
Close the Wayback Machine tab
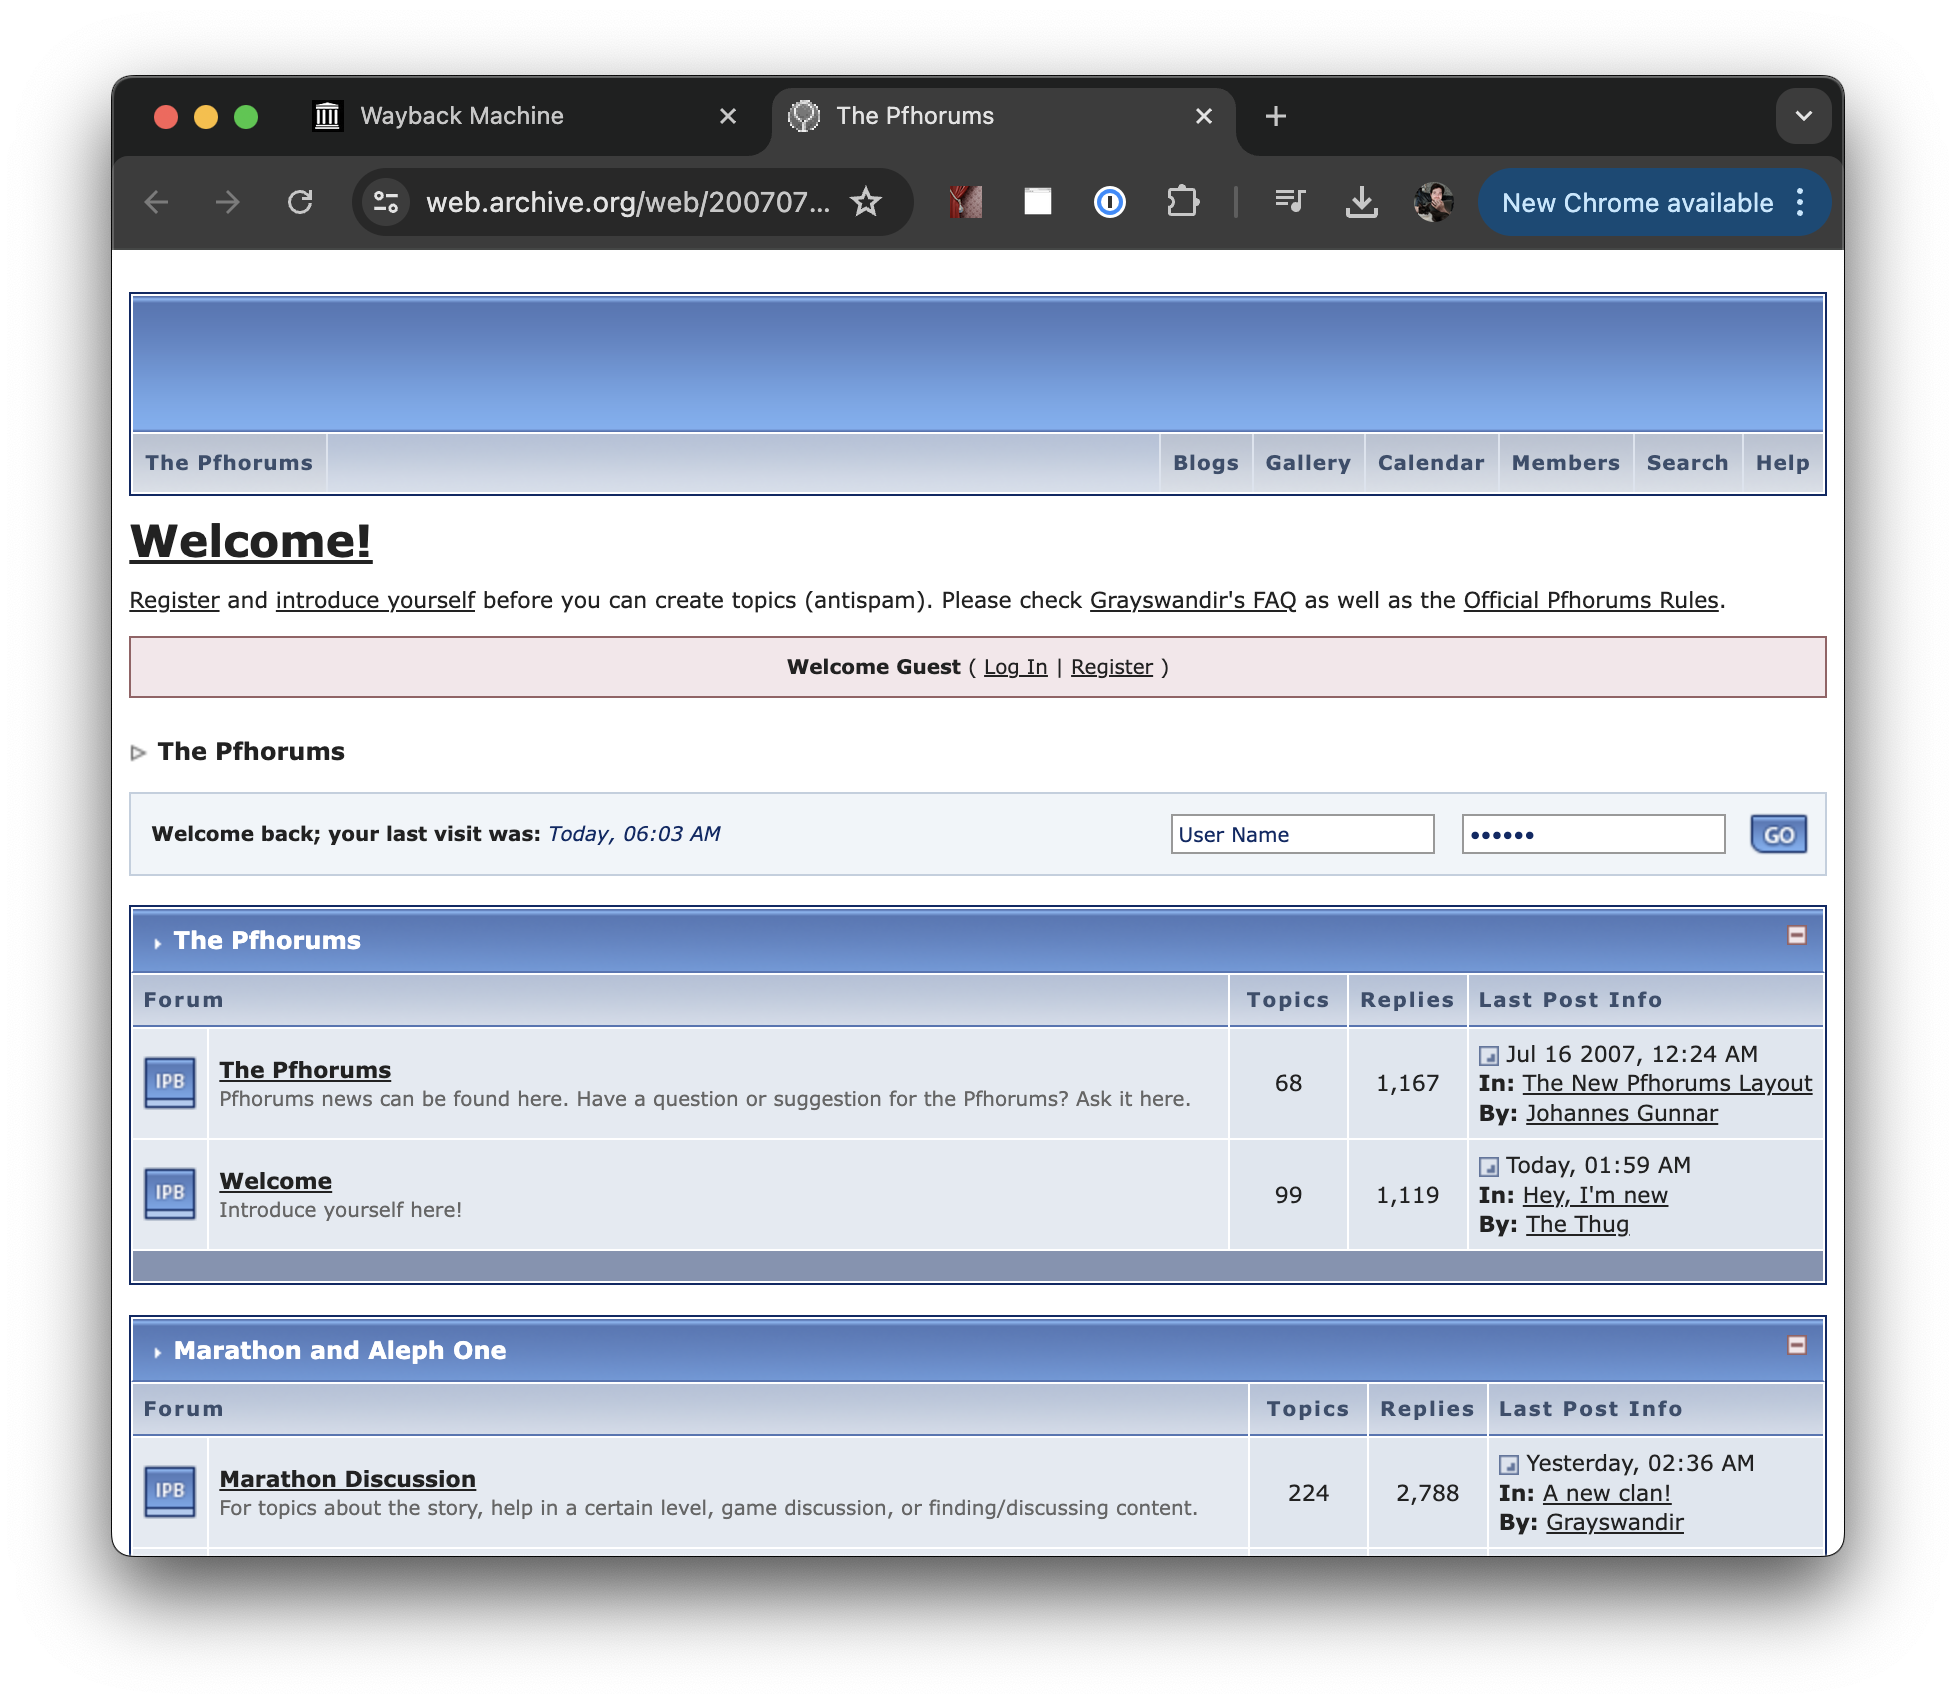pos(728,116)
